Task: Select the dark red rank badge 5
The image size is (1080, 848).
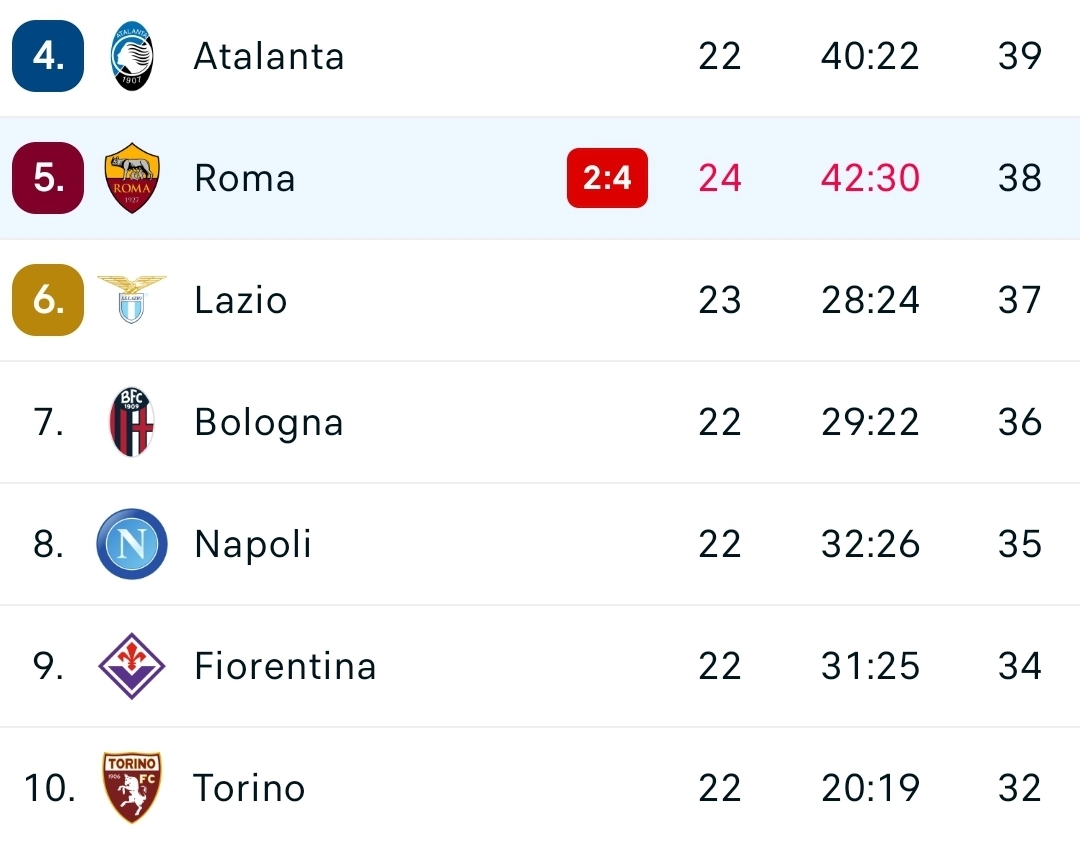Action: point(47,178)
